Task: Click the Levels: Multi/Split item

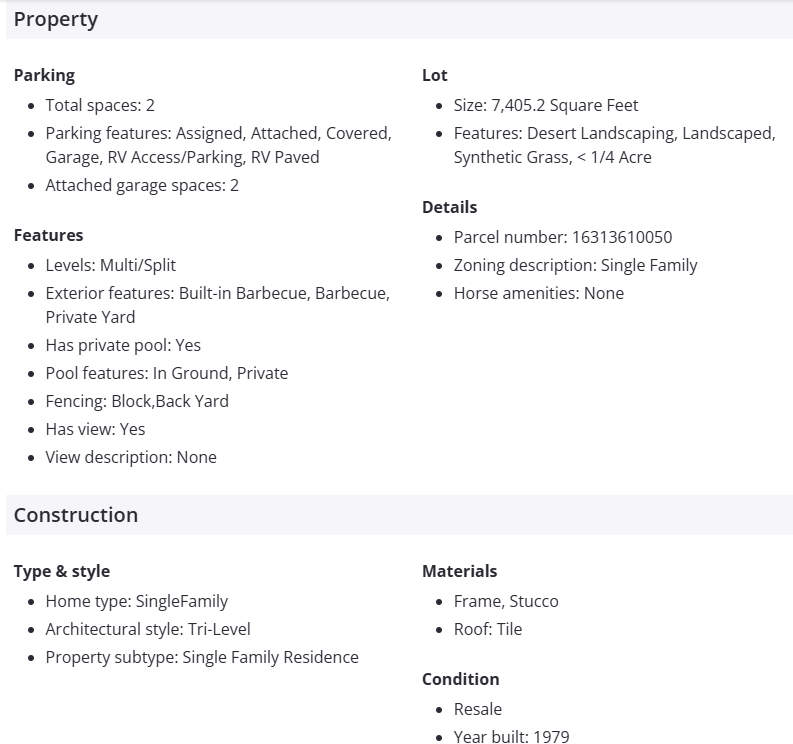Action: point(110,265)
